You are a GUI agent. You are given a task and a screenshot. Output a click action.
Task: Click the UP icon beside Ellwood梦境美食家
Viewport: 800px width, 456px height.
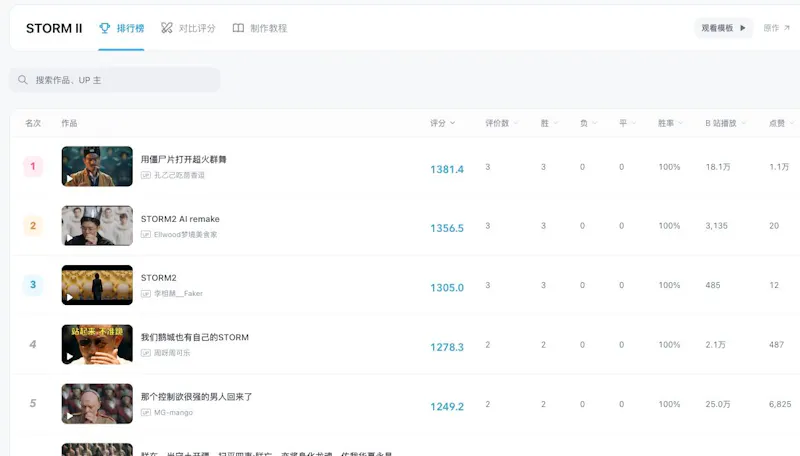coord(146,234)
